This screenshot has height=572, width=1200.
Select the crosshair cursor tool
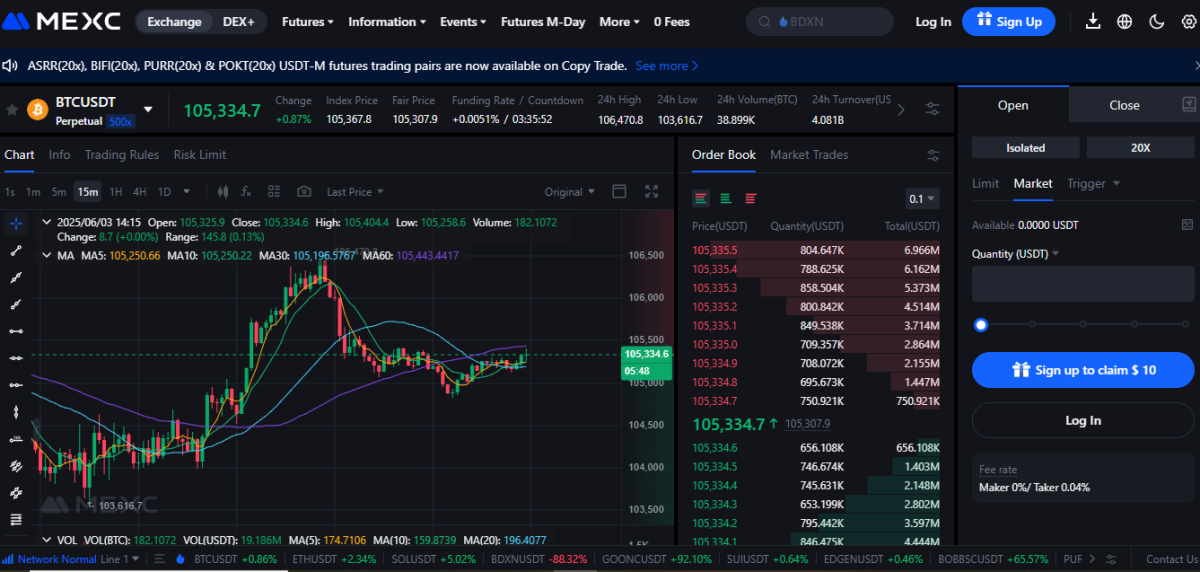(x=15, y=222)
